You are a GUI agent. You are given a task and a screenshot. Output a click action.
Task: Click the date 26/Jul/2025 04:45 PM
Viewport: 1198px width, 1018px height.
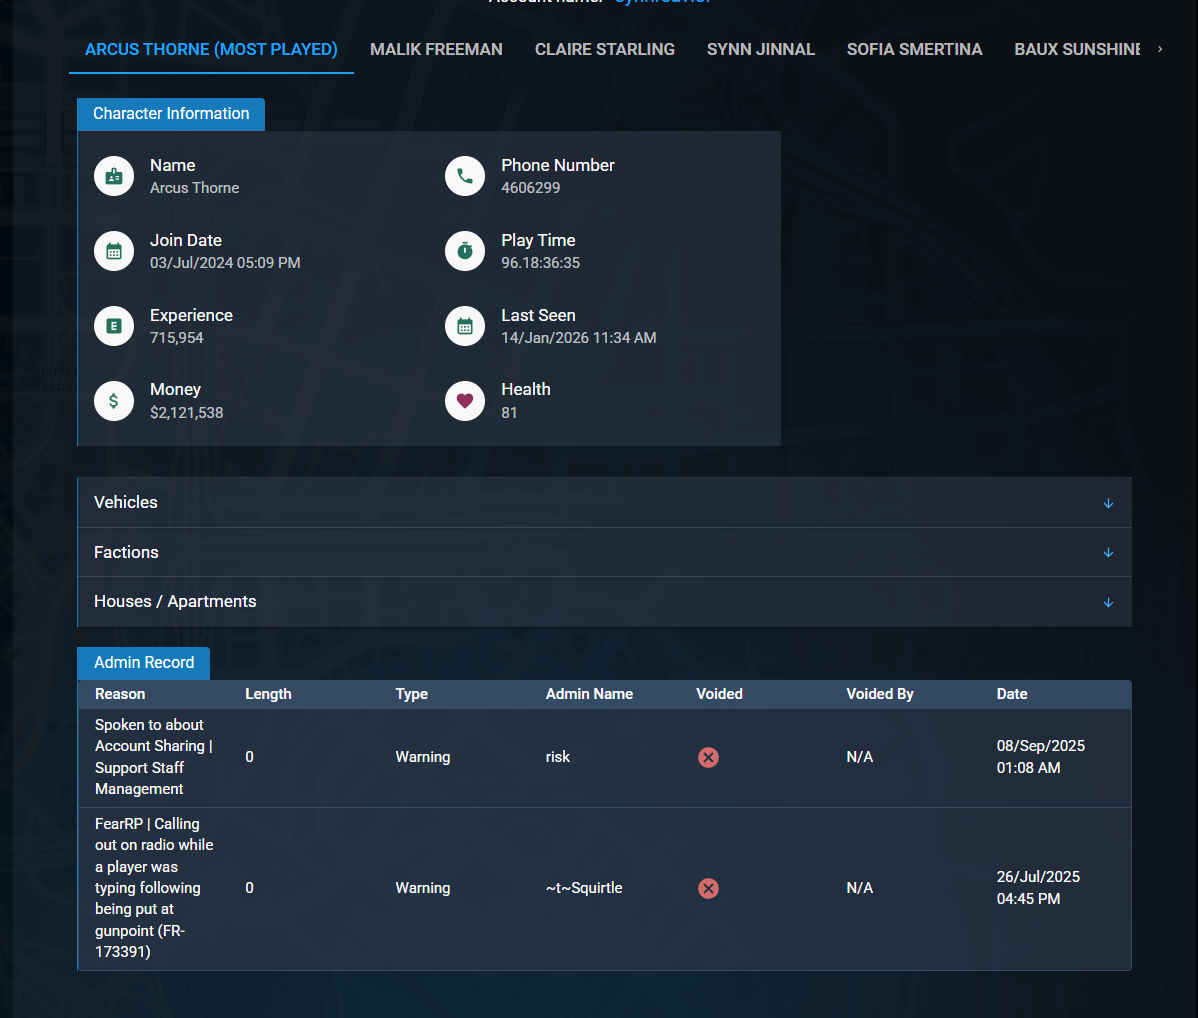[x=1038, y=888]
